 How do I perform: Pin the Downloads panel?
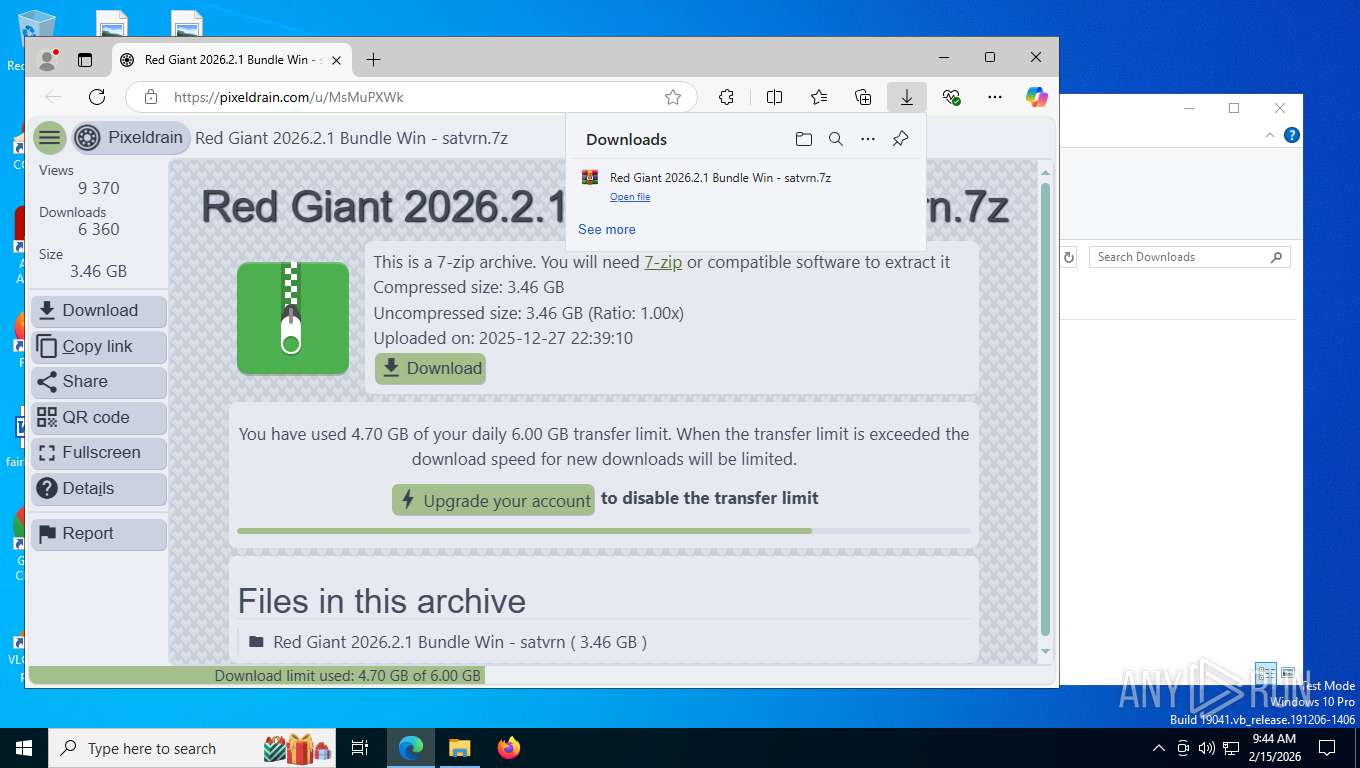click(900, 139)
